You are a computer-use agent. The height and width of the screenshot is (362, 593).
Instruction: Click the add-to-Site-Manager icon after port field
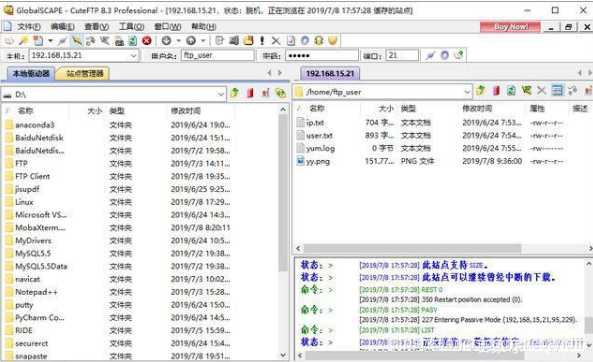point(459,56)
